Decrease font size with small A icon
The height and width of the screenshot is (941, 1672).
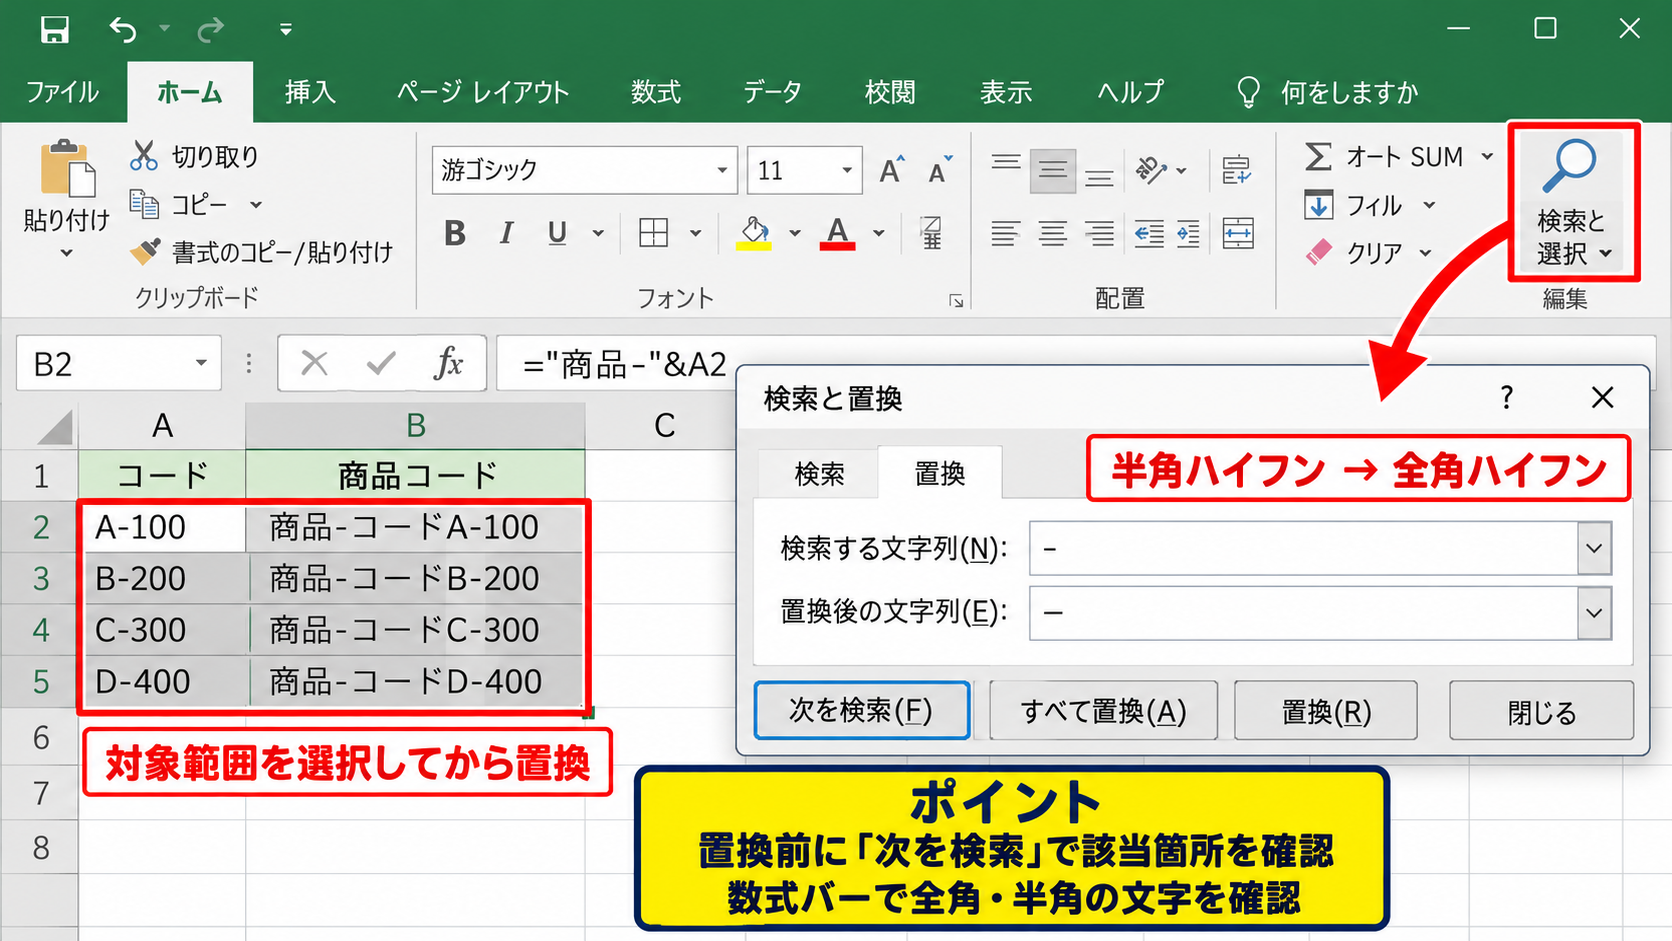[x=939, y=170]
